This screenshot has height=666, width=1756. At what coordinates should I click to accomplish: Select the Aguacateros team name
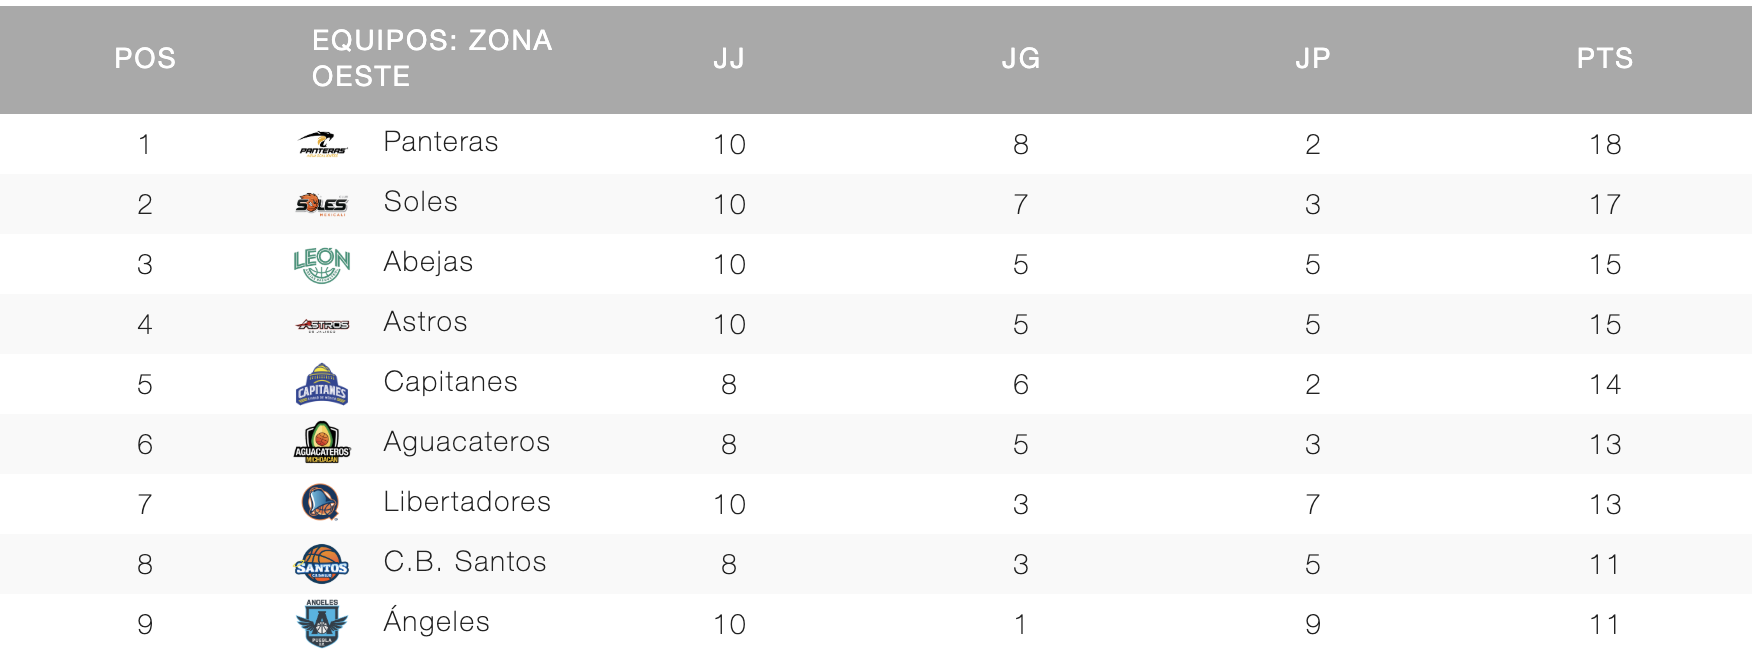pos(467,442)
